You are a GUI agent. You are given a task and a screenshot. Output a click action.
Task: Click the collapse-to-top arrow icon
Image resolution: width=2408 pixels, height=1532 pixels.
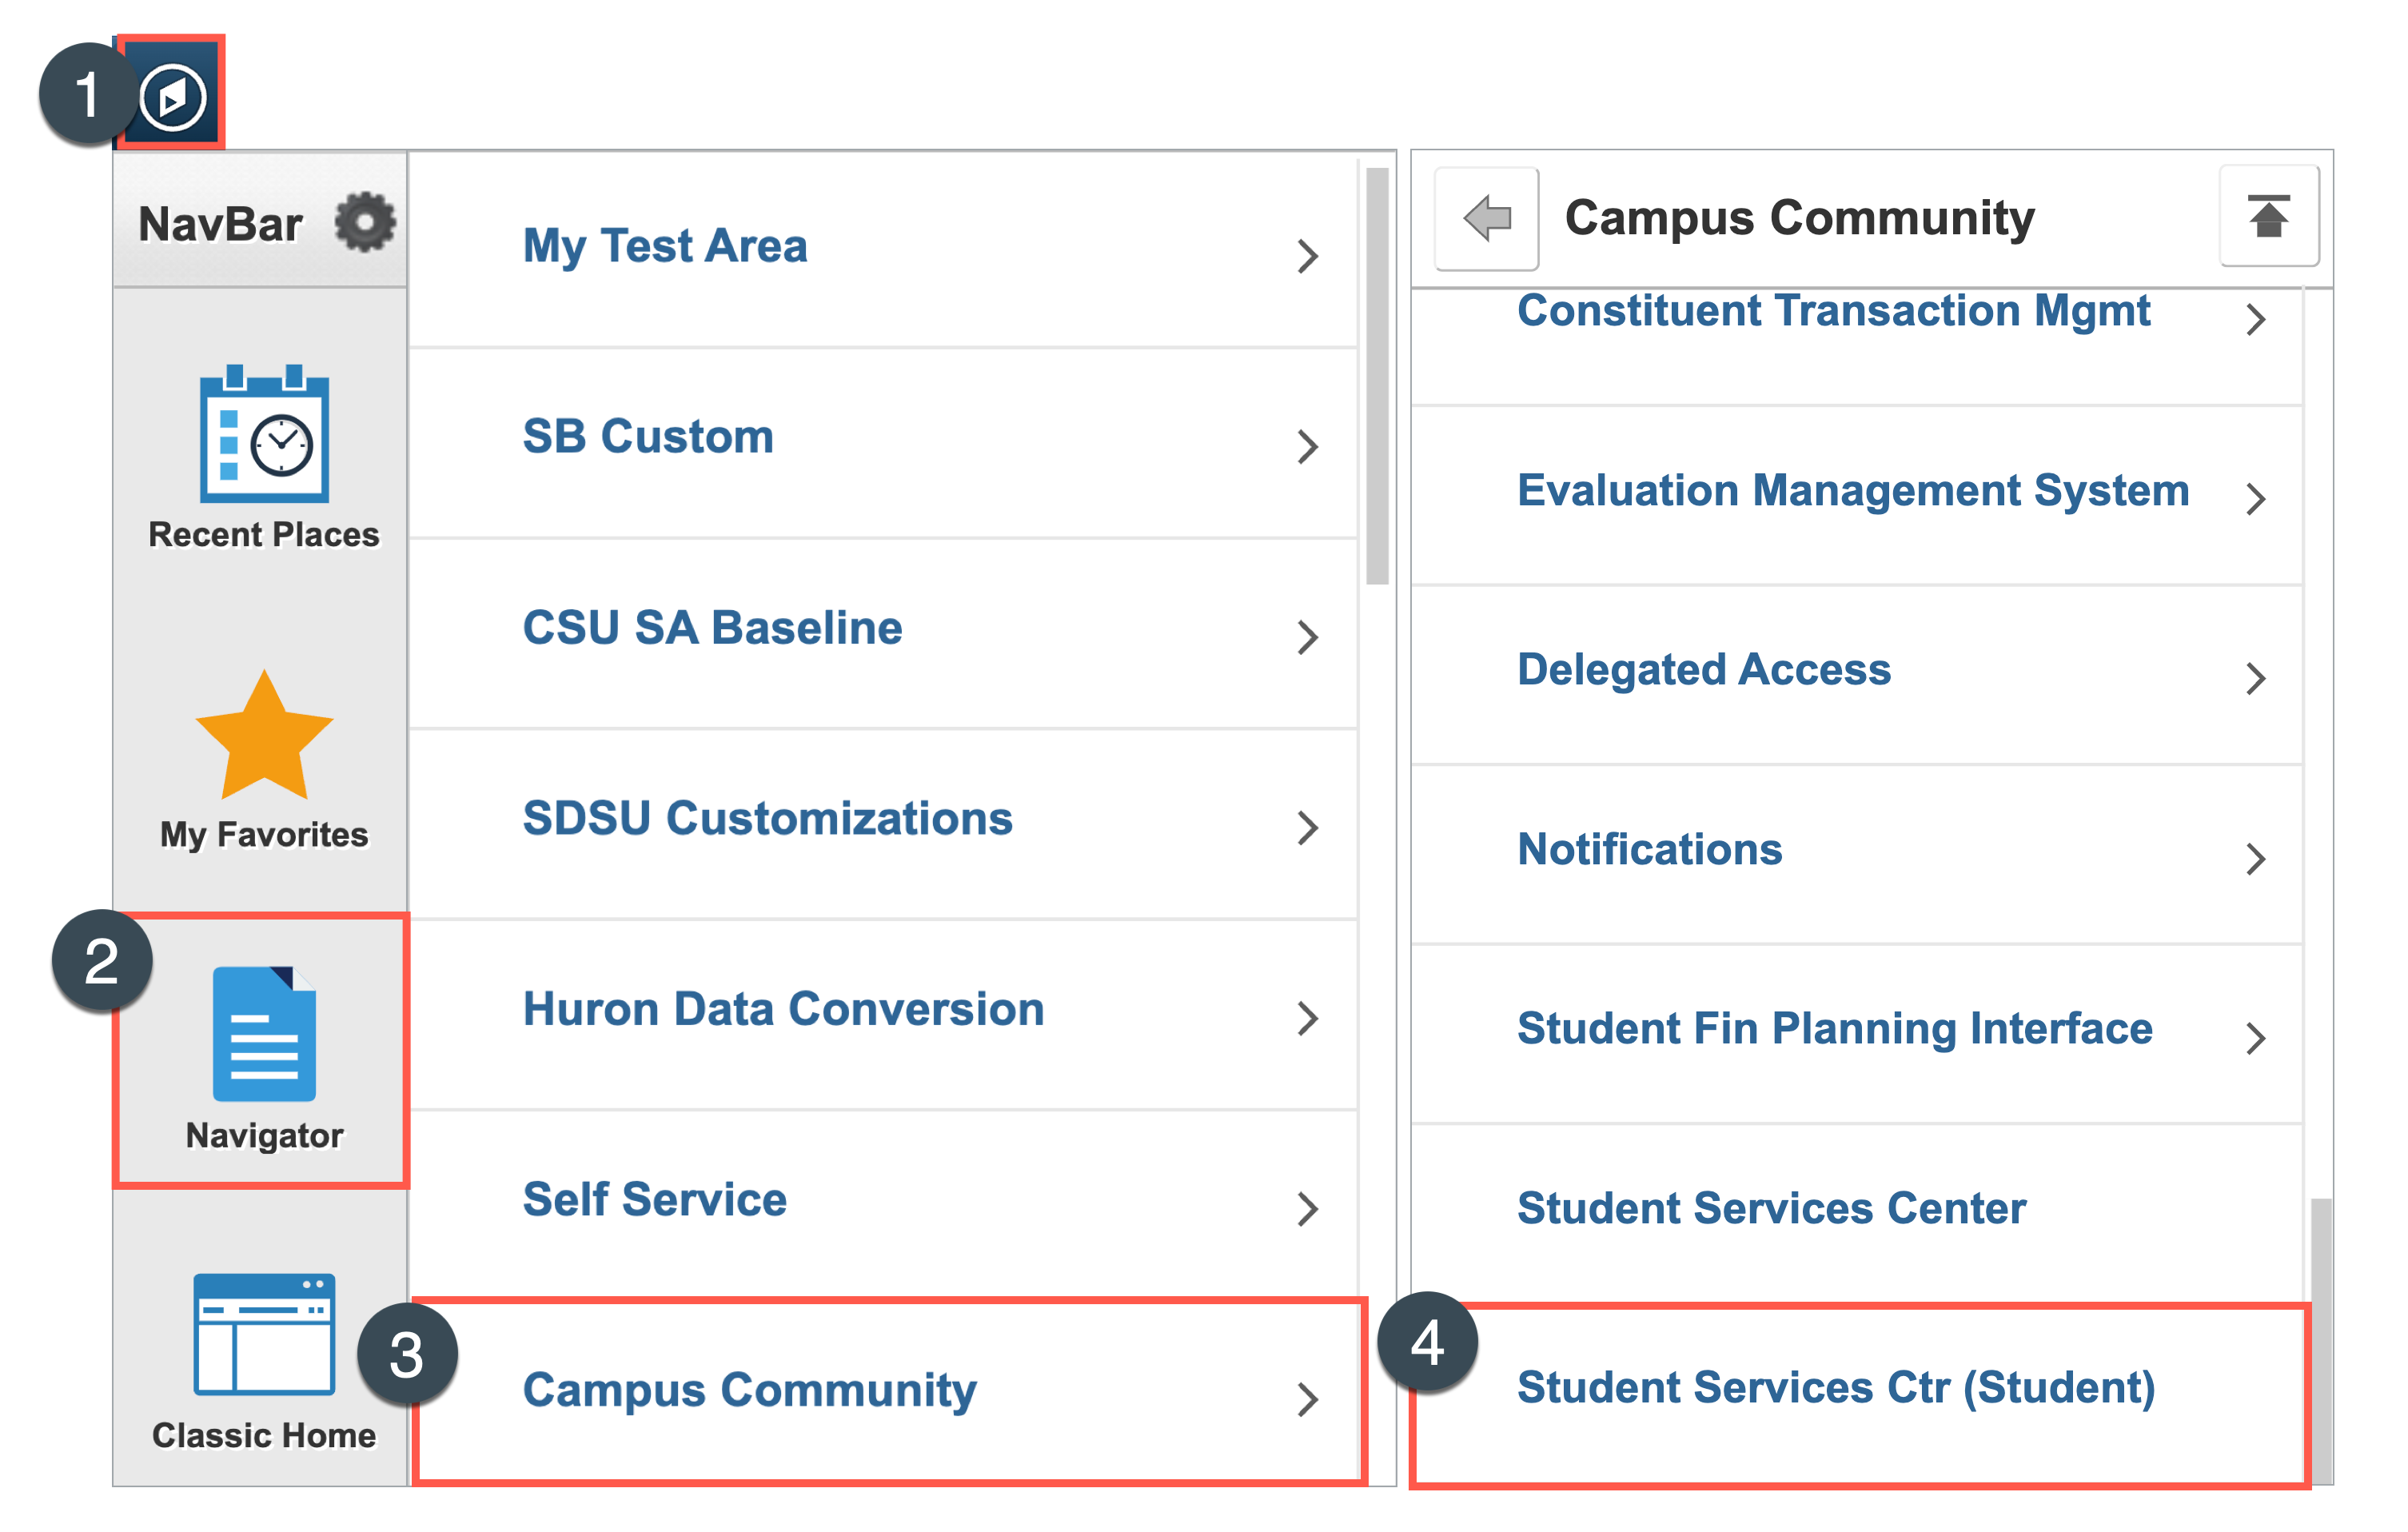pos(2270,216)
